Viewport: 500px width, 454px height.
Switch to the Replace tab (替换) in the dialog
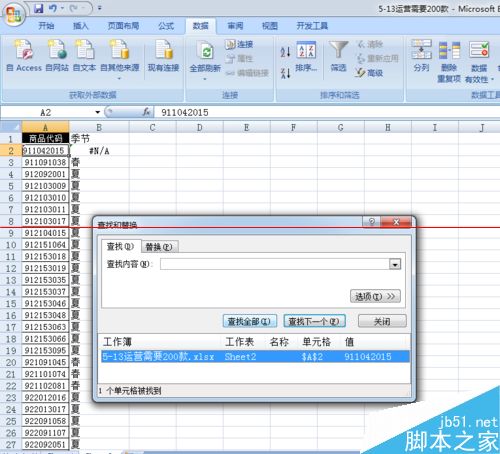click(x=160, y=247)
